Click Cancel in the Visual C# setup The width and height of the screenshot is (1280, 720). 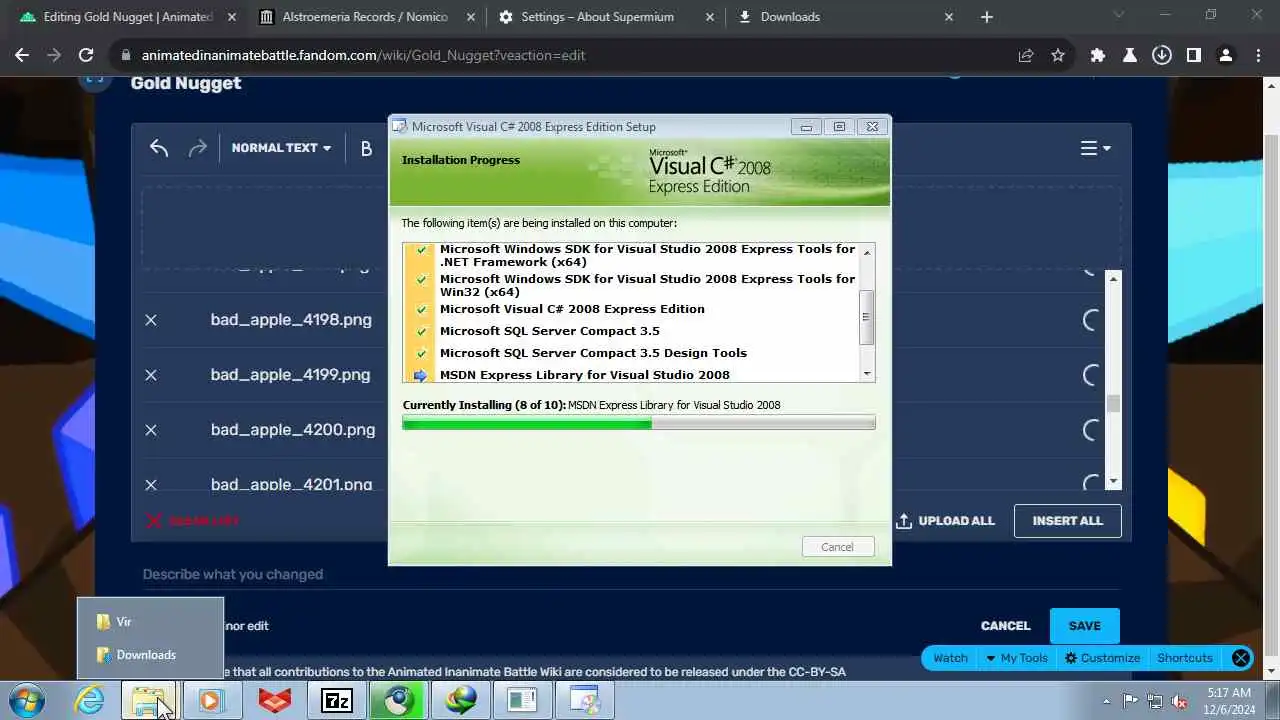[x=837, y=547]
